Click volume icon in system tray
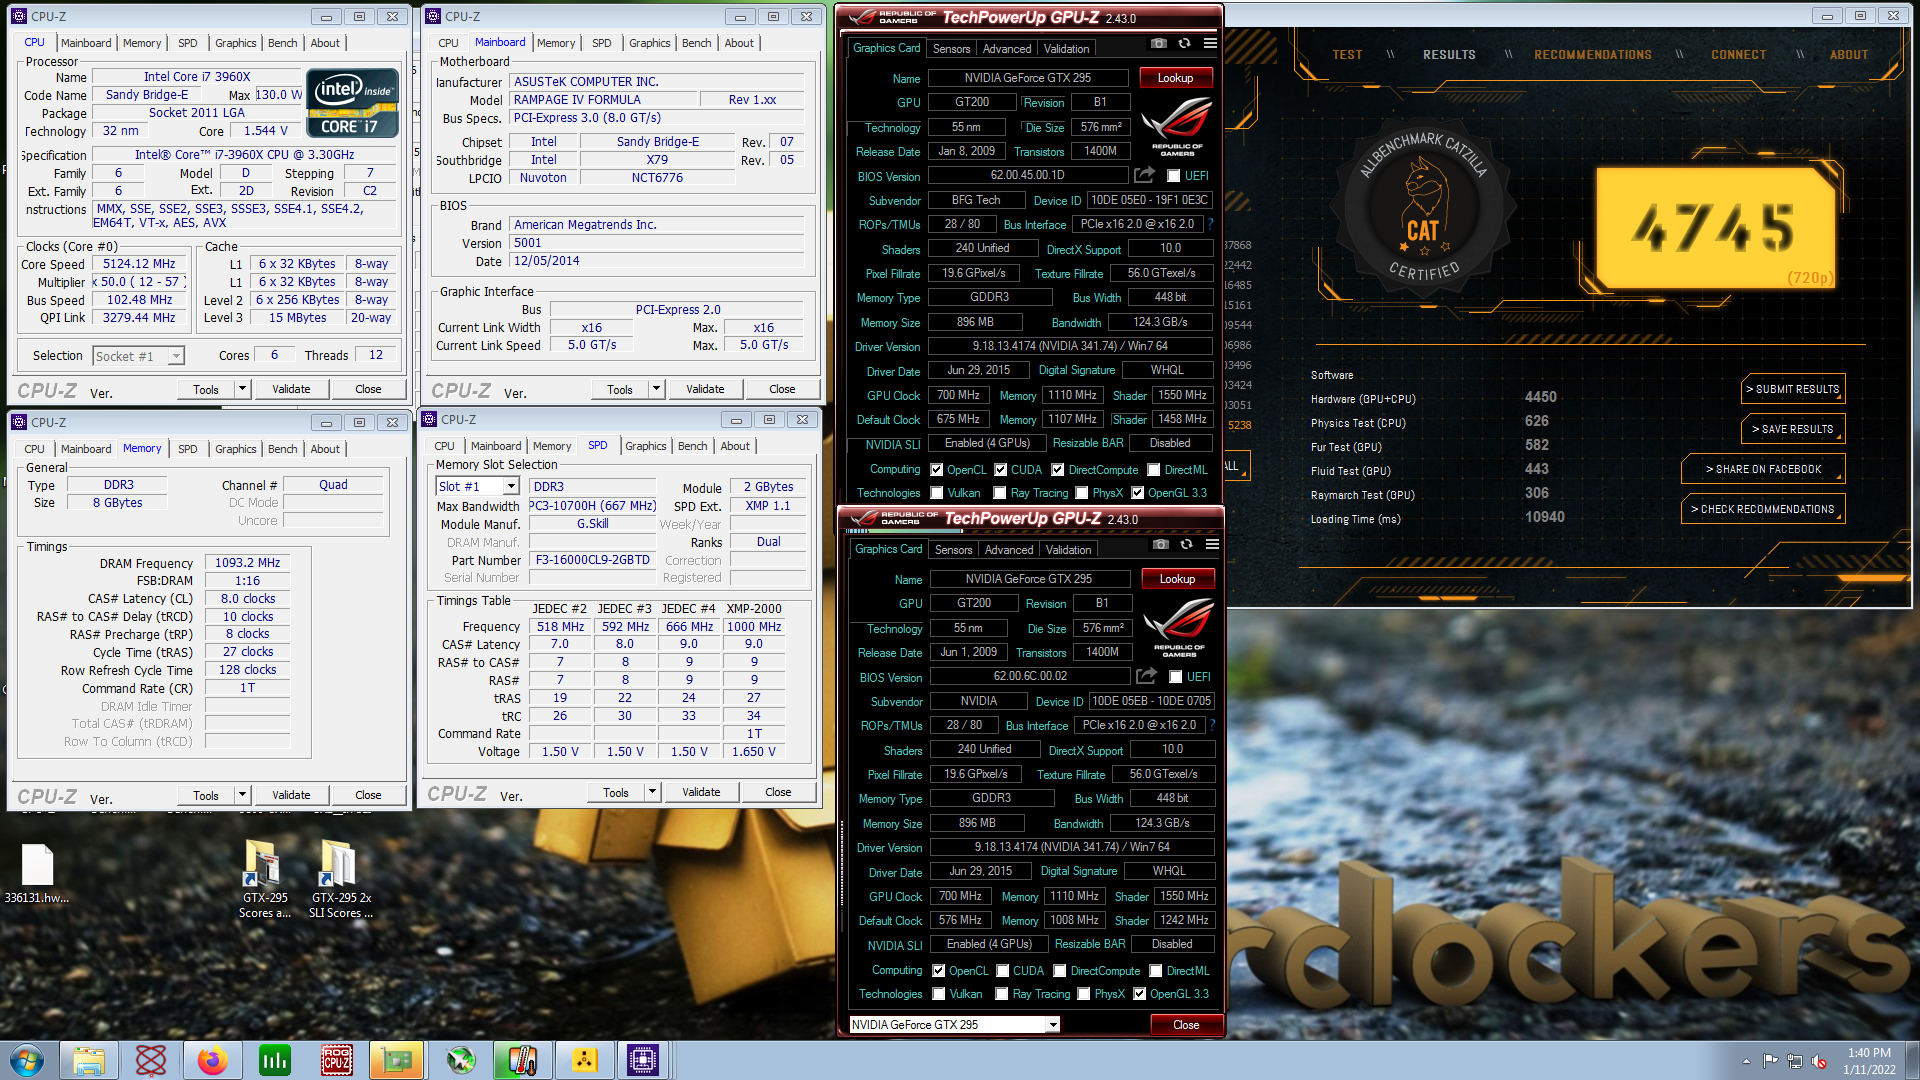 pos(1819,1061)
